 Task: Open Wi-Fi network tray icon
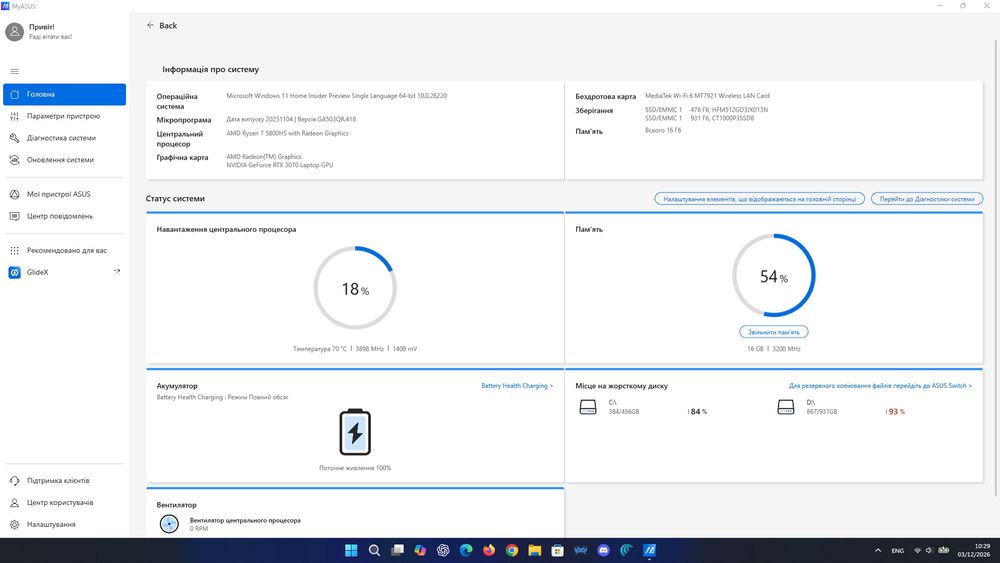point(918,550)
